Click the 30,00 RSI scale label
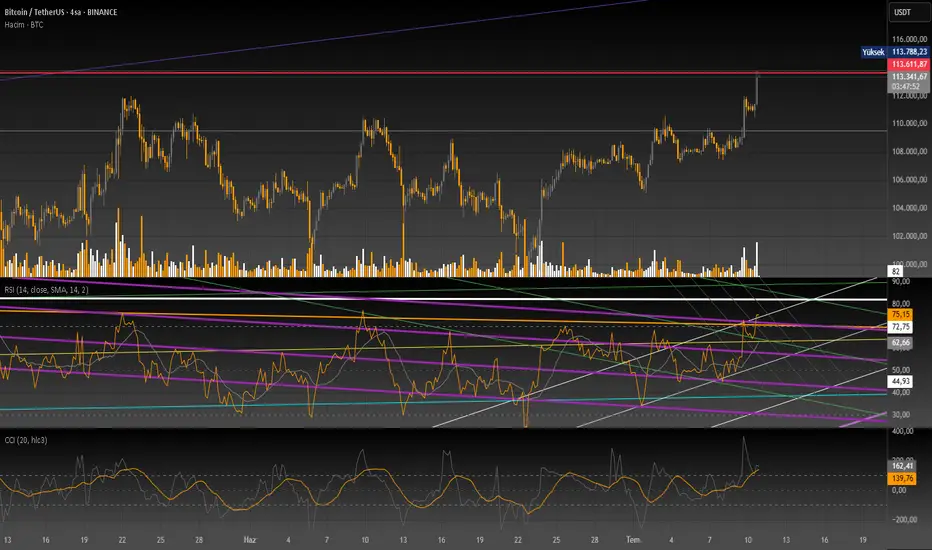The image size is (932, 550). [x=900, y=414]
